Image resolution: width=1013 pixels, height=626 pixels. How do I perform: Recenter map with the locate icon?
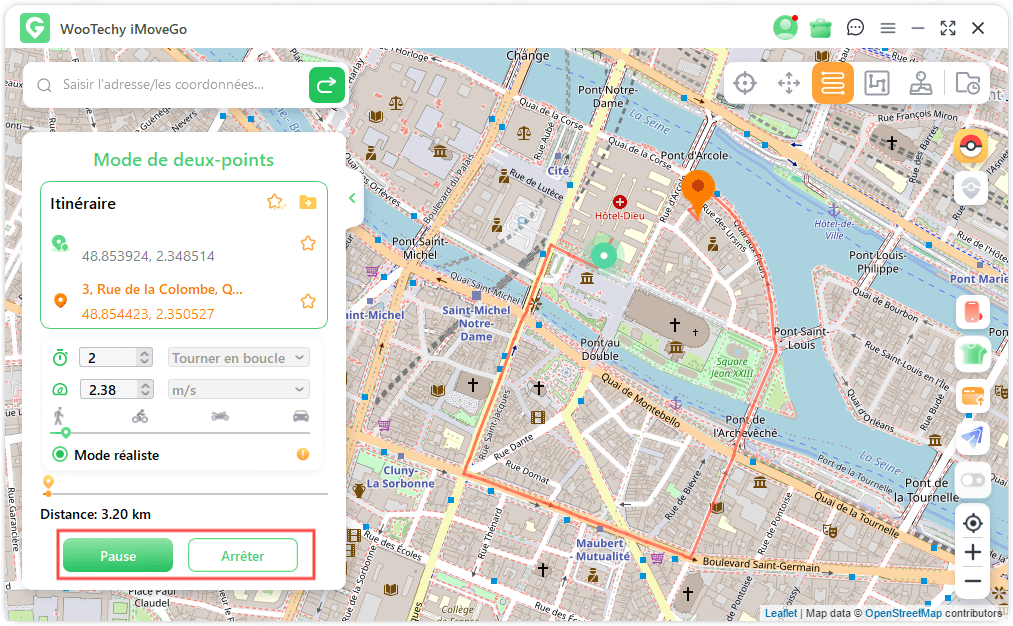coord(972,523)
